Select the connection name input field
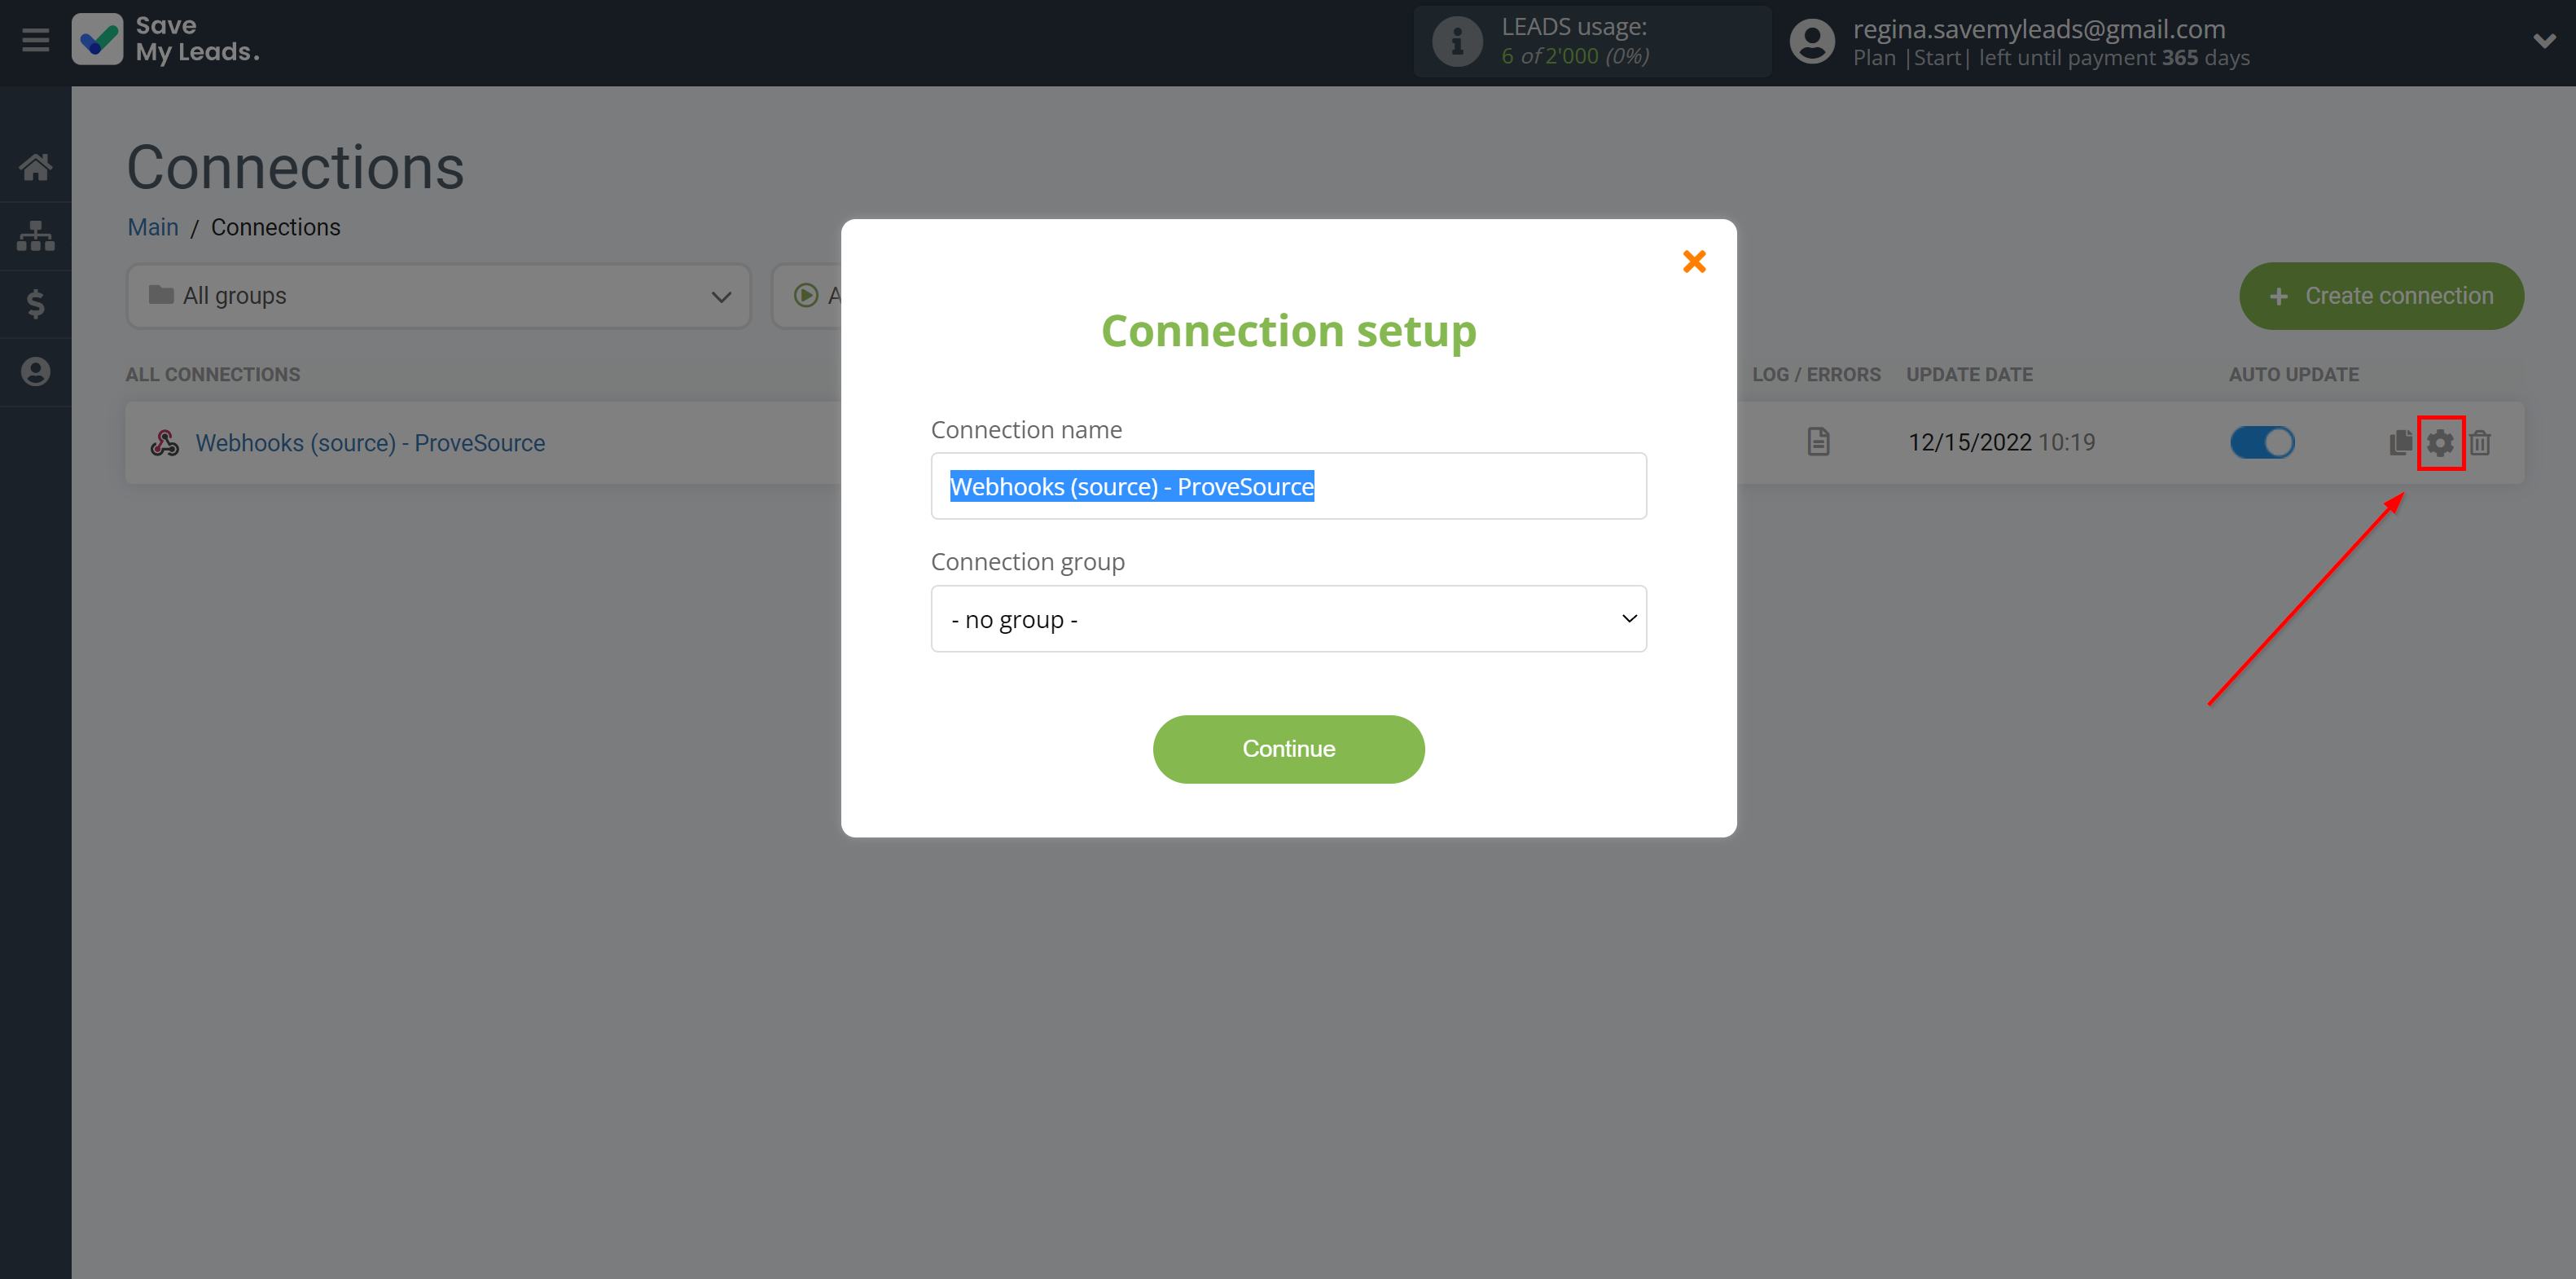The height and width of the screenshot is (1279, 2576). [x=1288, y=486]
